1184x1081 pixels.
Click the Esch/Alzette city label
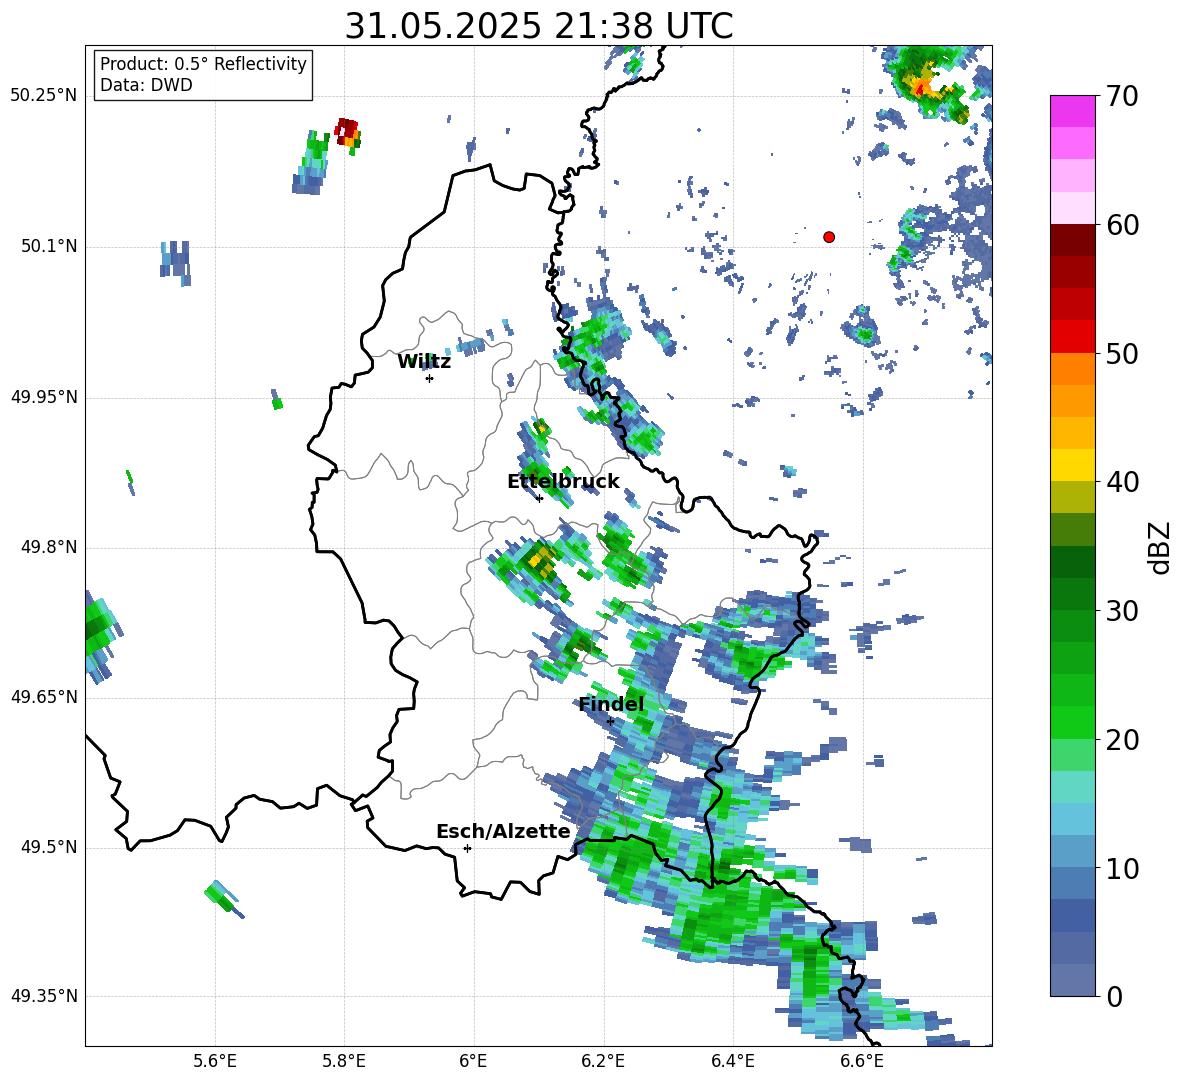pos(503,831)
